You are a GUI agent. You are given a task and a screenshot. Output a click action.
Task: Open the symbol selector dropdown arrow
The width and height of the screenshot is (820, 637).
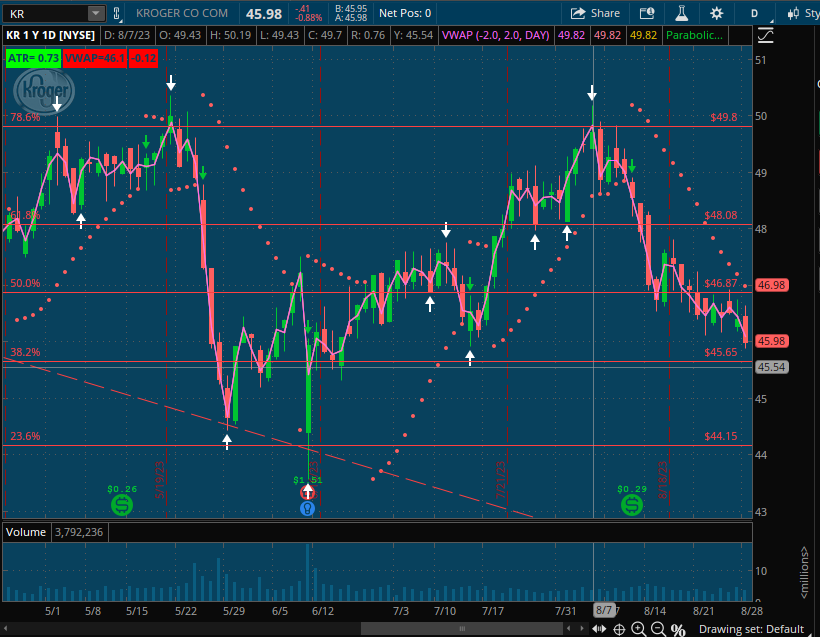tap(96, 14)
